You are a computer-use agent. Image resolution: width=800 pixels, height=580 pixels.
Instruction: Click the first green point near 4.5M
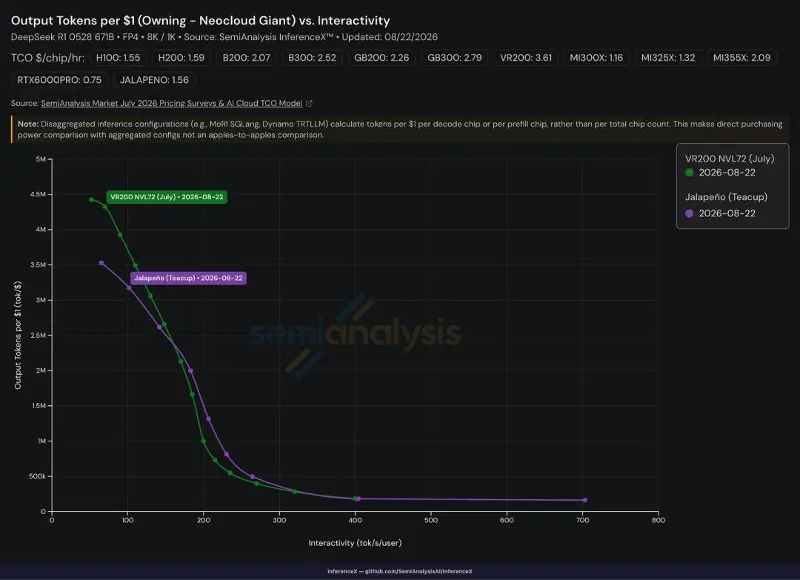(x=91, y=199)
